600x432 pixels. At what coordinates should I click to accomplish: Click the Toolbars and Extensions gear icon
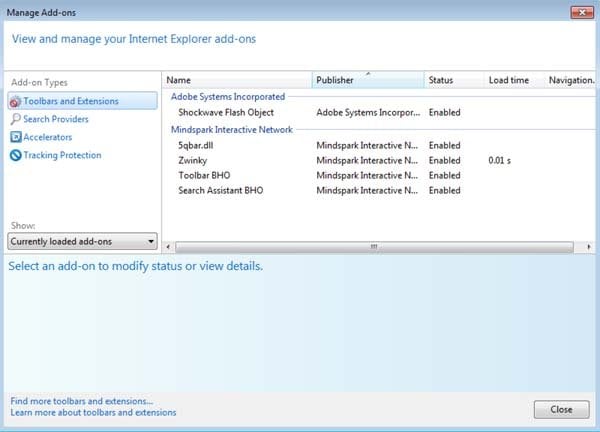[15, 101]
